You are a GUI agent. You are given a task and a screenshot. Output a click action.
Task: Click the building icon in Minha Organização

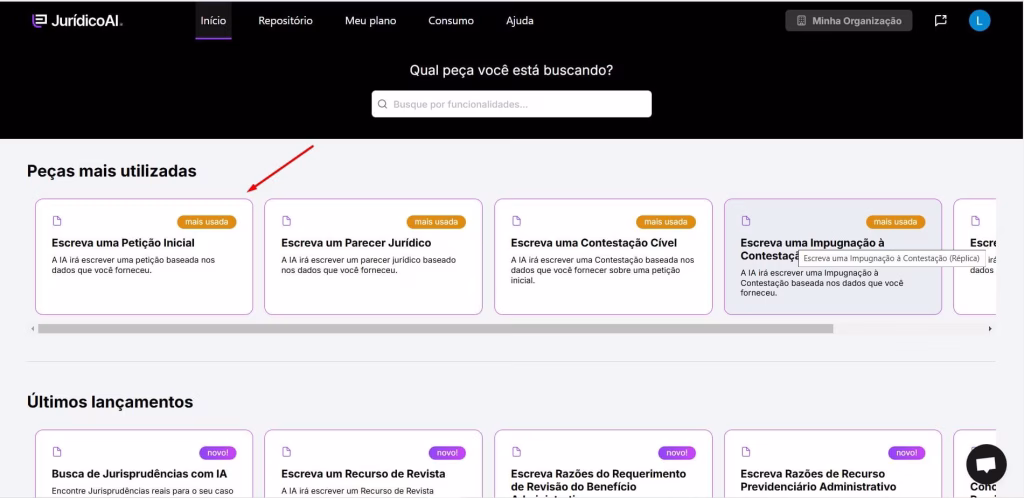click(801, 21)
